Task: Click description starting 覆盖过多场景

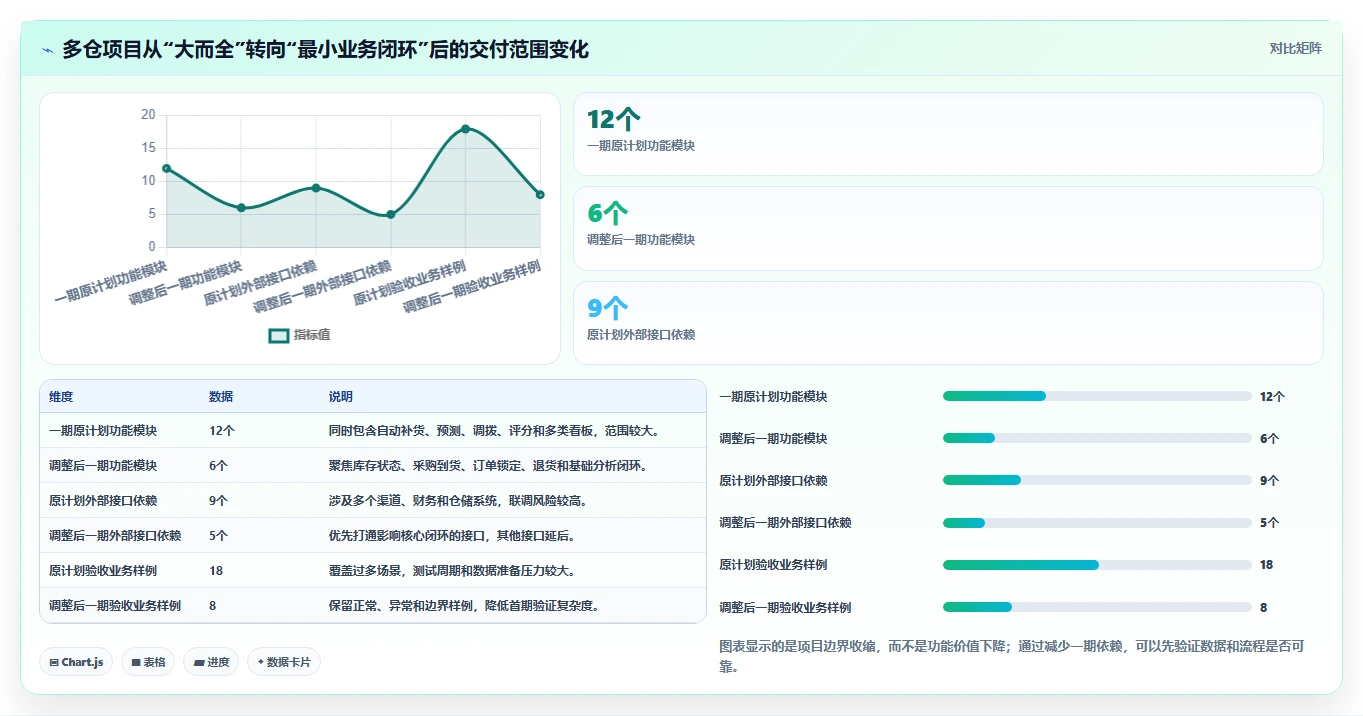Action: [x=452, y=571]
